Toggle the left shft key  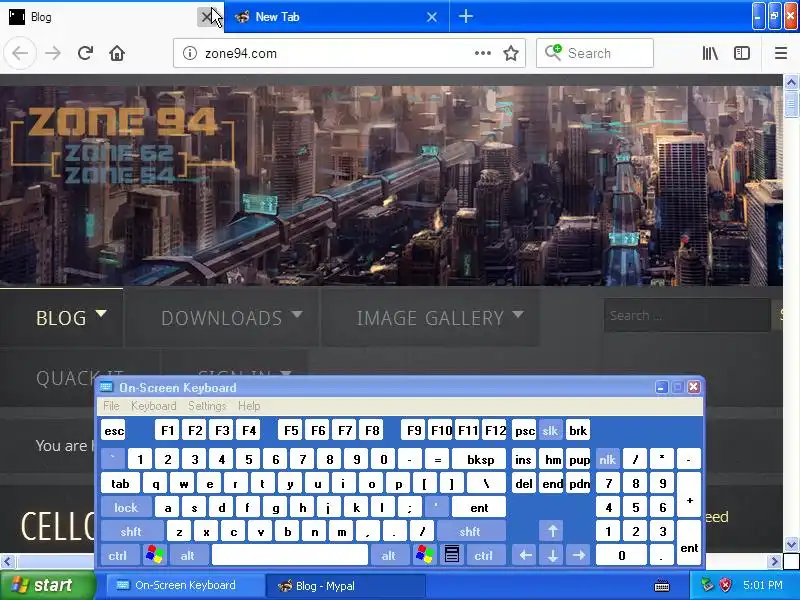[132, 531]
